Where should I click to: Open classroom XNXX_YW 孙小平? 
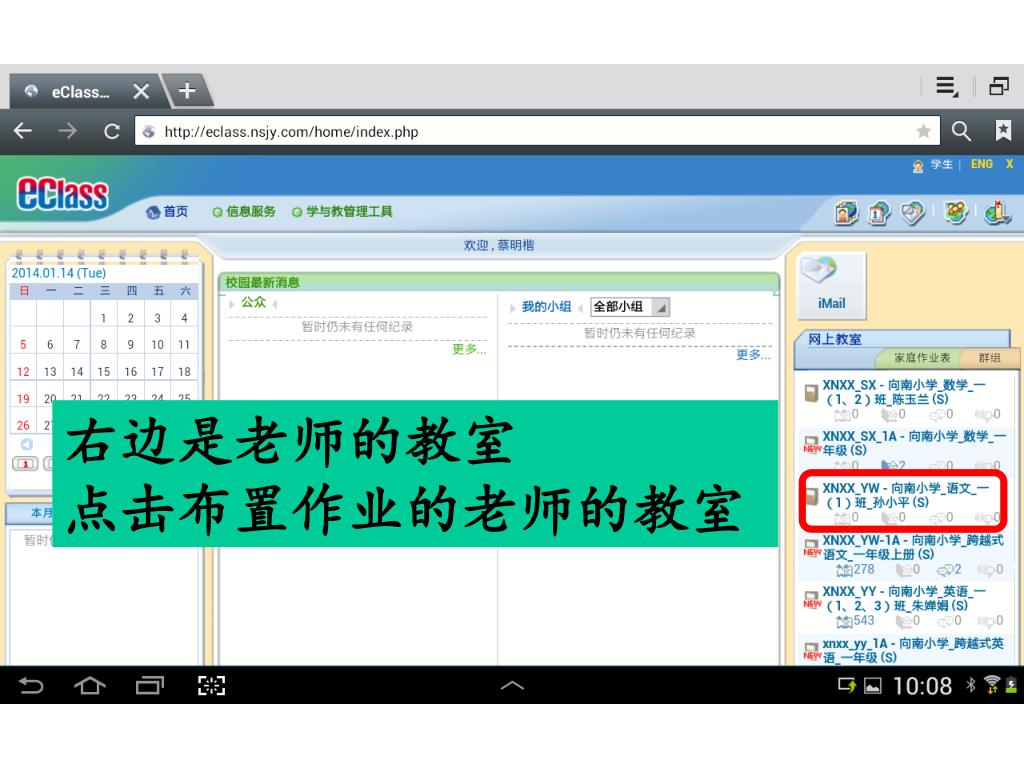(x=905, y=495)
